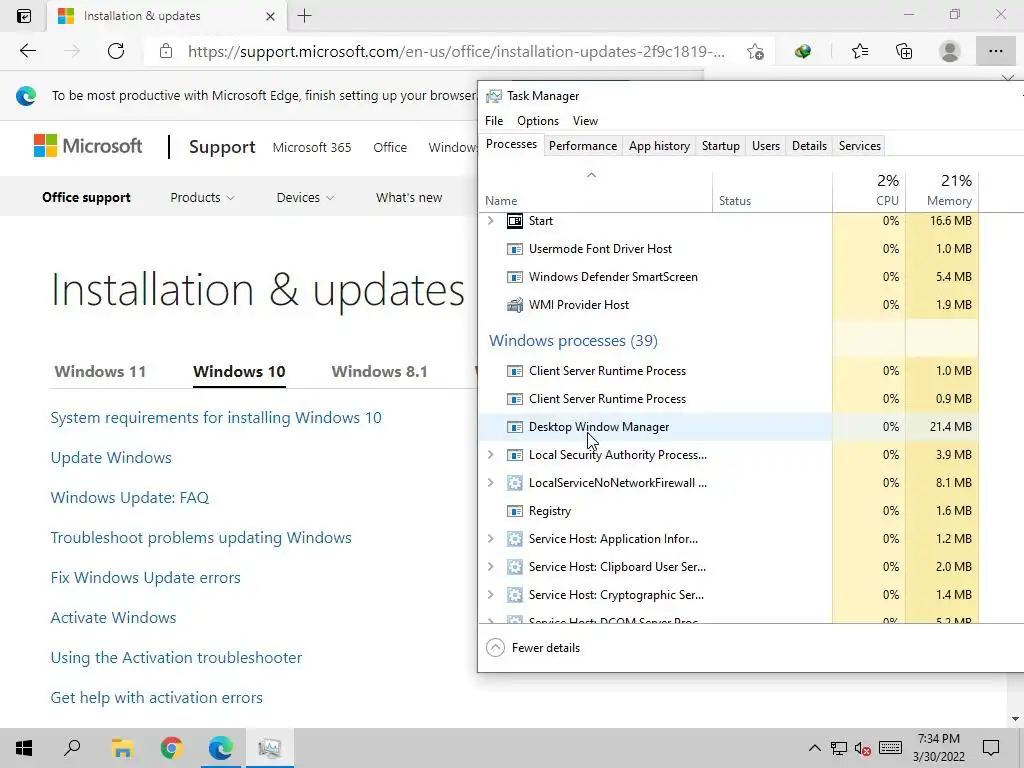Click Task Manager taskbar icon
Screen dimensions: 1024x768
tap(270, 748)
